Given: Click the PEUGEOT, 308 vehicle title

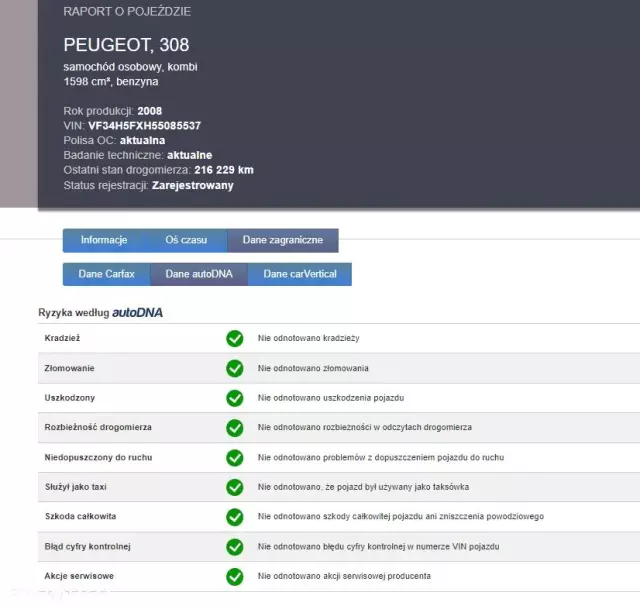Looking at the screenshot, I should point(126,45).
